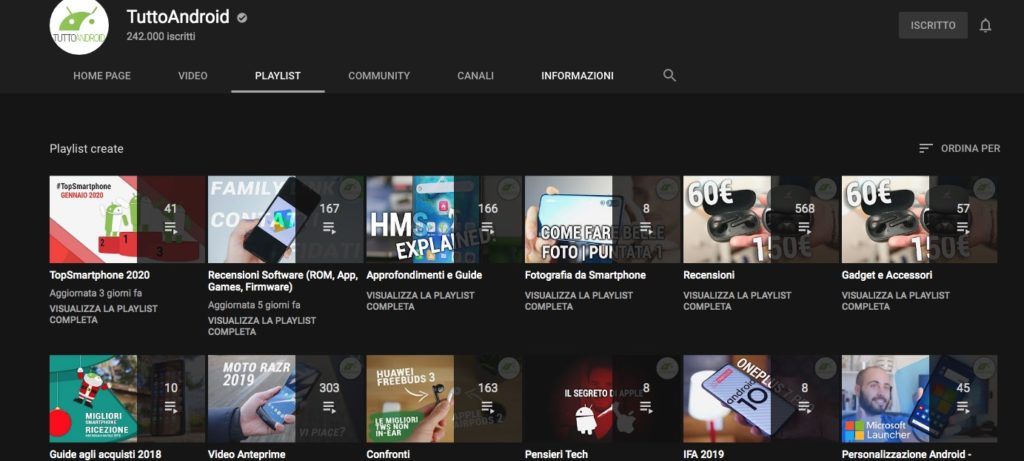Click the verified checkmark badge beside TuttoAndroid

pos(243,18)
